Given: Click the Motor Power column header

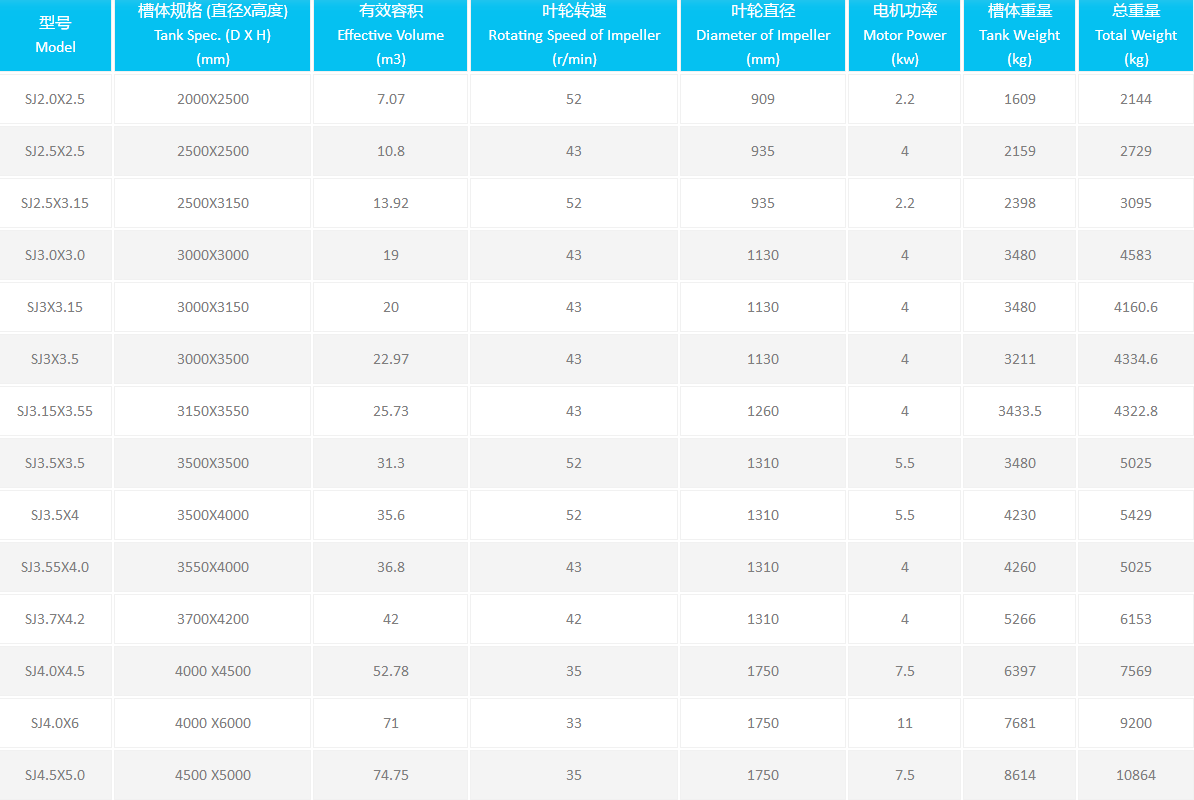Looking at the screenshot, I should (x=904, y=35).
